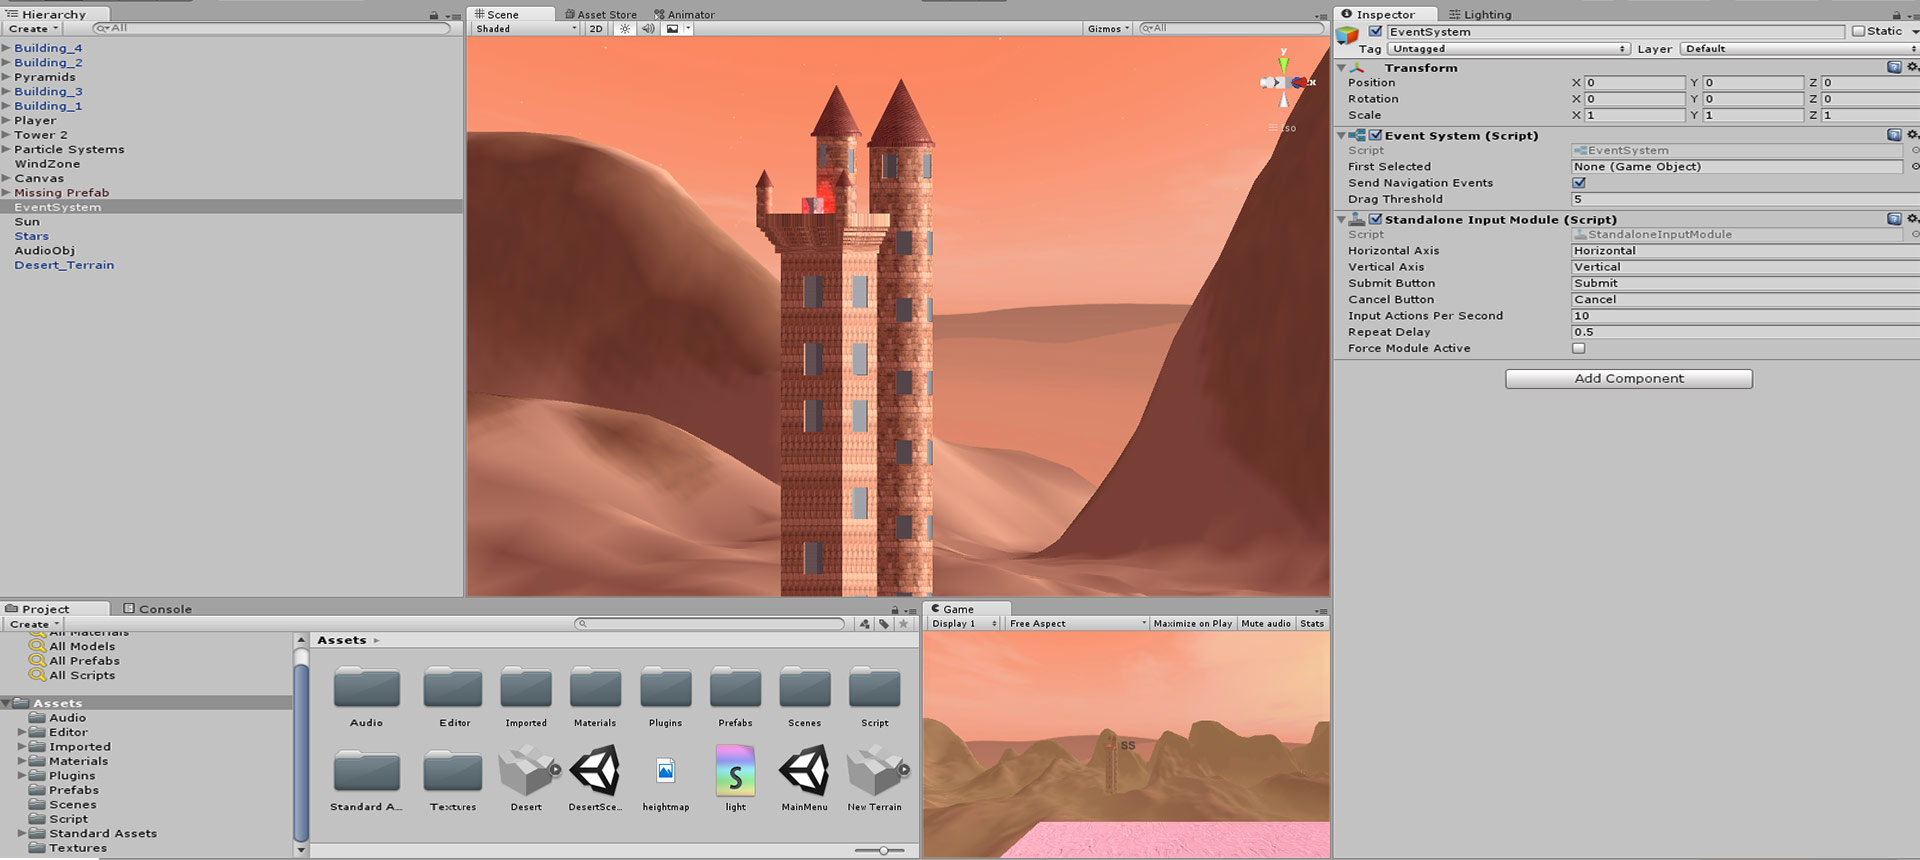Select the light shader asset icon
This screenshot has width=1920, height=860.
click(735, 771)
